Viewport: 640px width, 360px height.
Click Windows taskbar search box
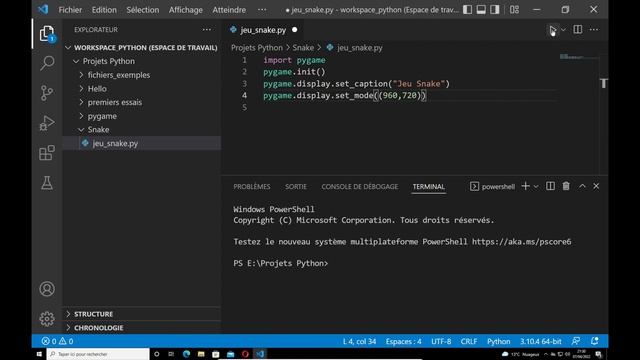(x=98, y=354)
